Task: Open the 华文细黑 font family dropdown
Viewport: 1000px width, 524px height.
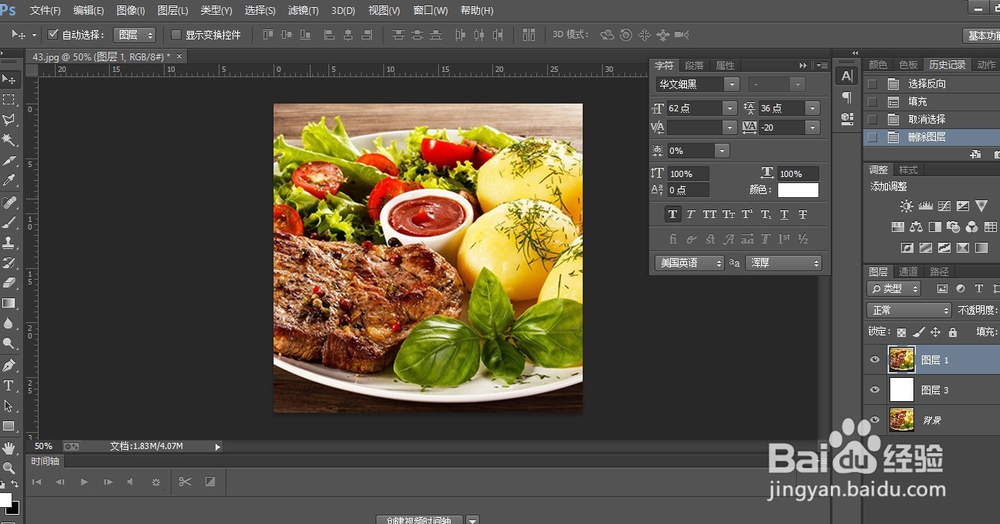Action: [732, 84]
